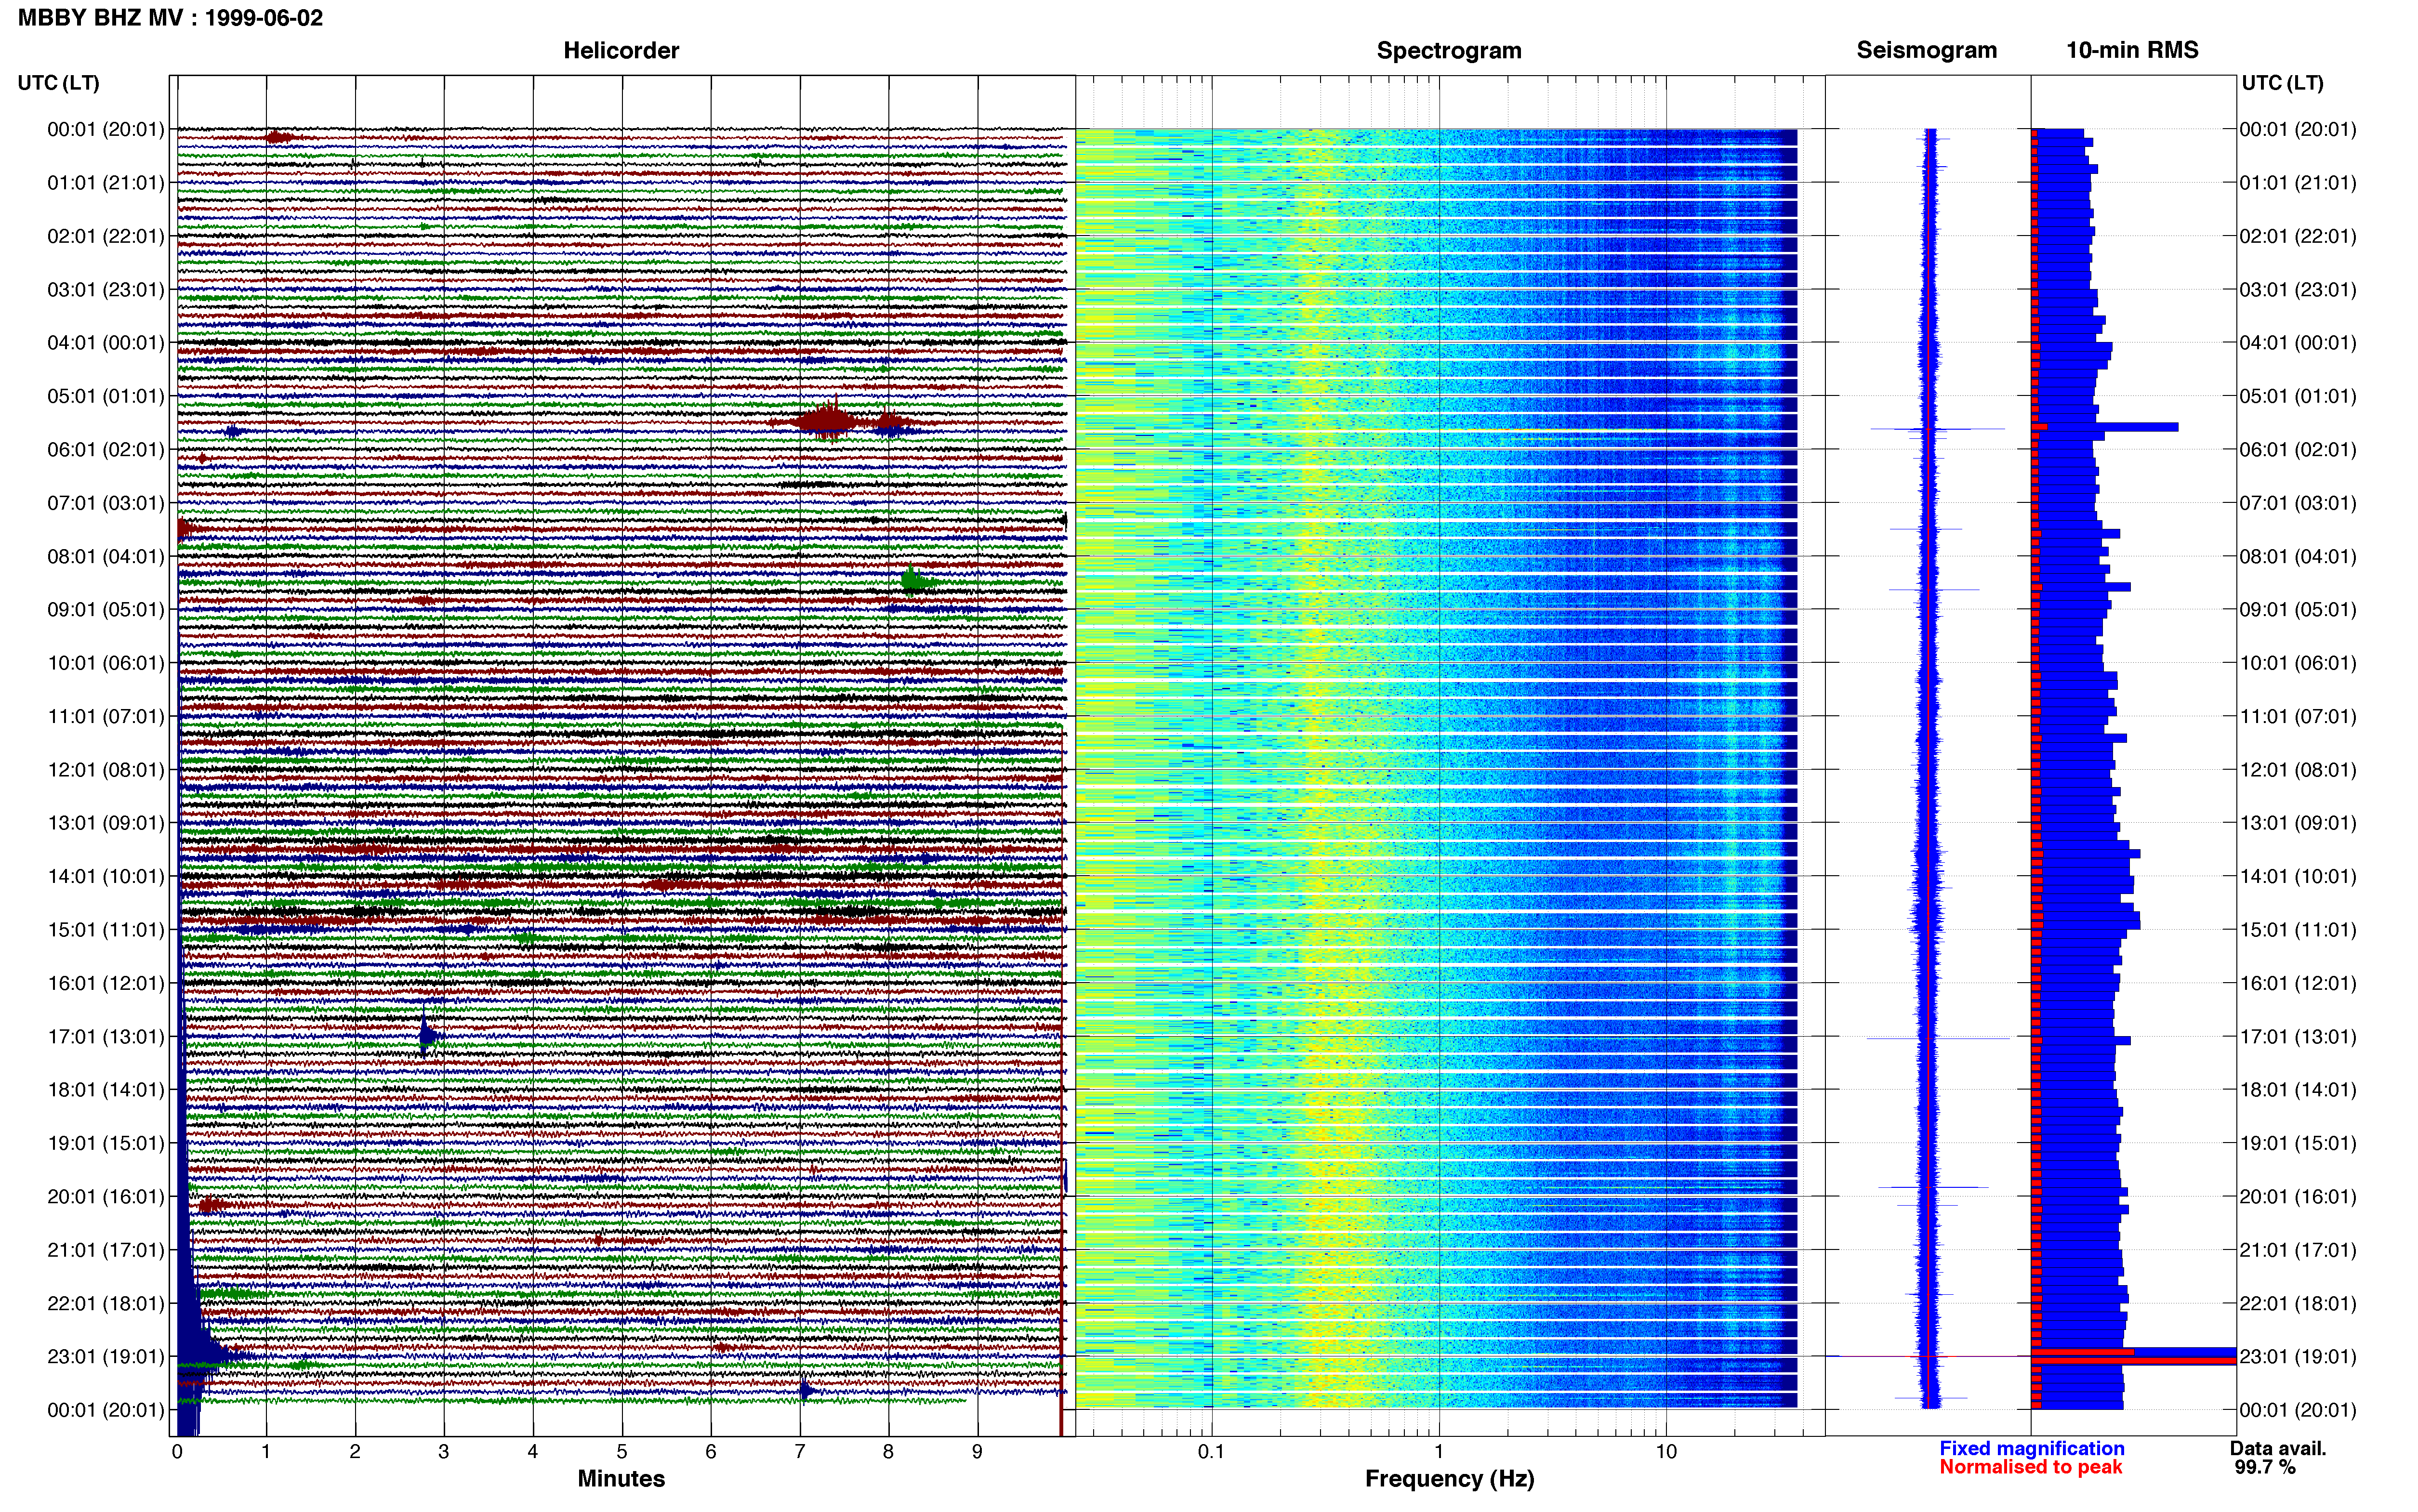Select the Seismogram panel heading
The width and height of the screenshot is (2418, 1512).
[x=1927, y=50]
